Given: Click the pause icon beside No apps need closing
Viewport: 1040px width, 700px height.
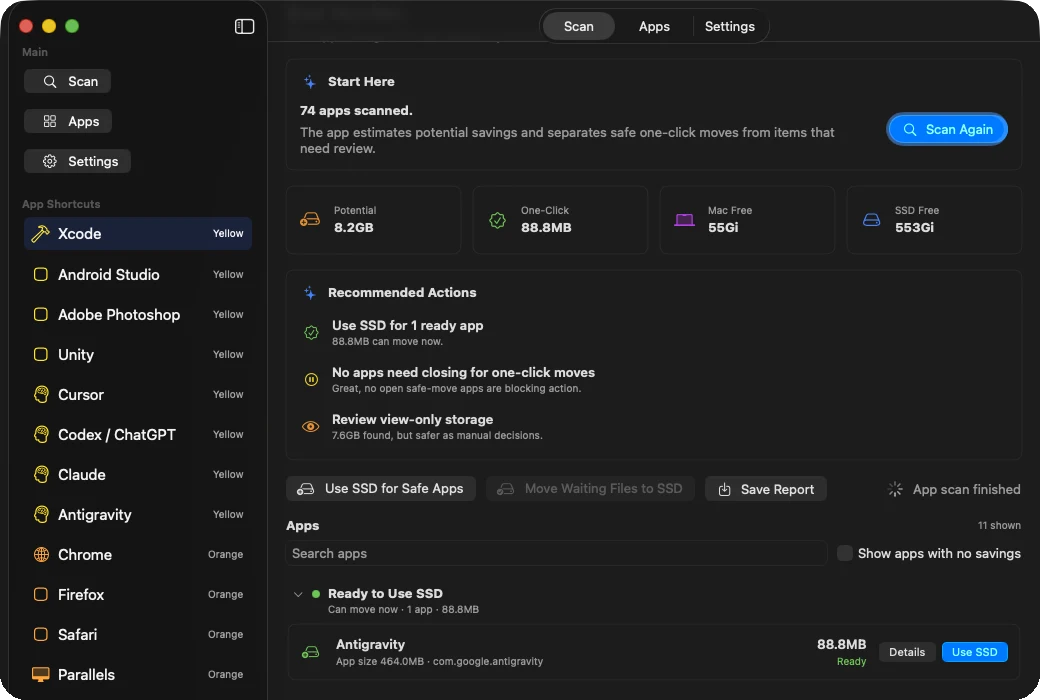Looking at the screenshot, I should [x=311, y=380].
